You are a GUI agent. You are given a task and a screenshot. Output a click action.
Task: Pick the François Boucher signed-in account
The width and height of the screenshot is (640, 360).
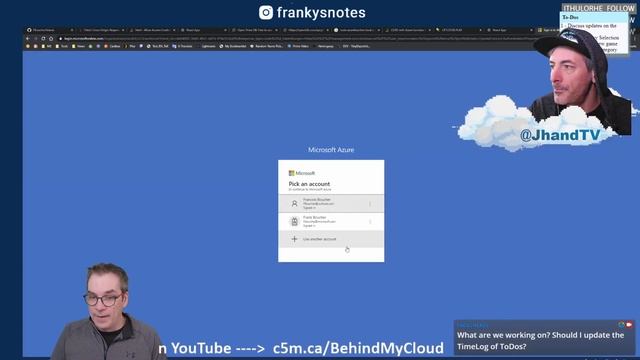point(331,203)
